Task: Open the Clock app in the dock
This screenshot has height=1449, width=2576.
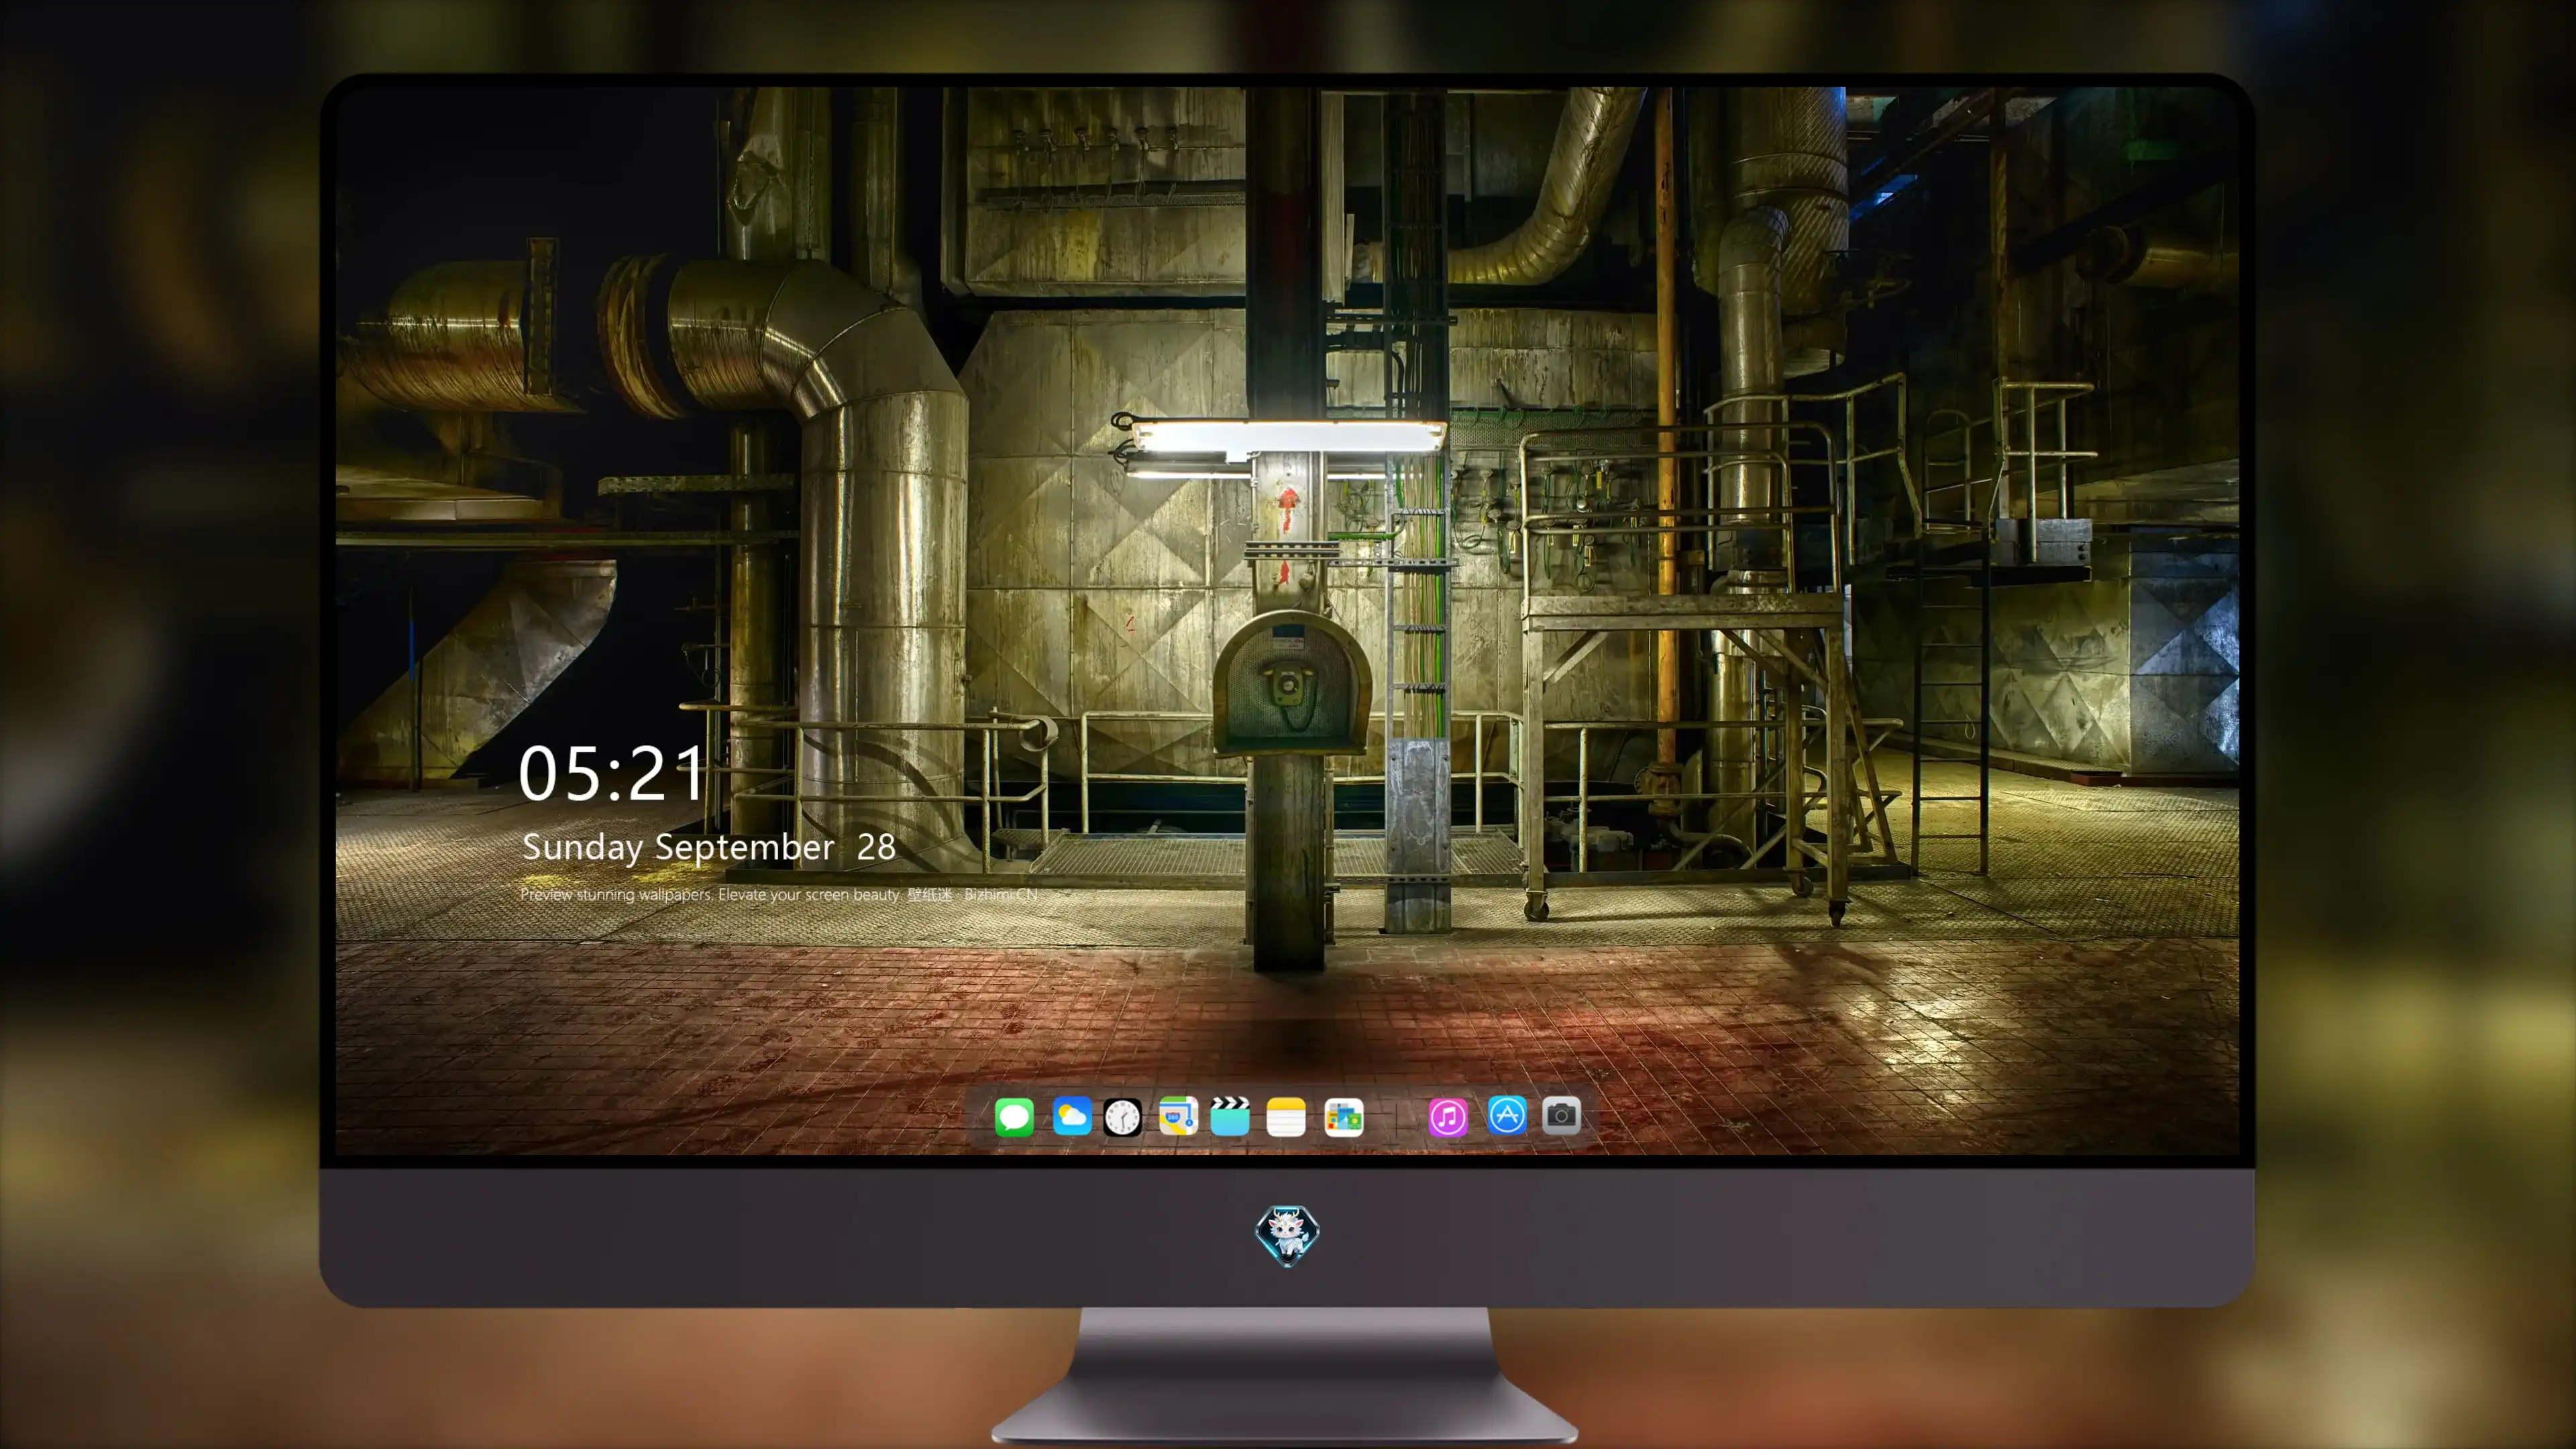Action: pos(1122,1117)
